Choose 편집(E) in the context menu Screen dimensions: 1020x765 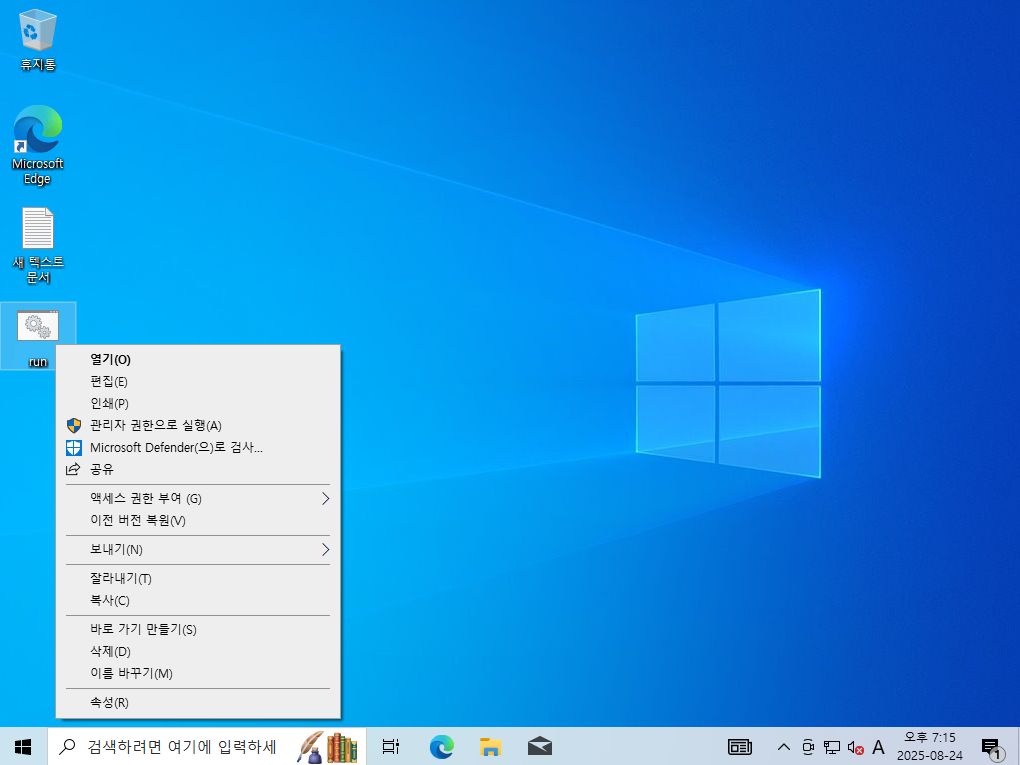coord(198,381)
